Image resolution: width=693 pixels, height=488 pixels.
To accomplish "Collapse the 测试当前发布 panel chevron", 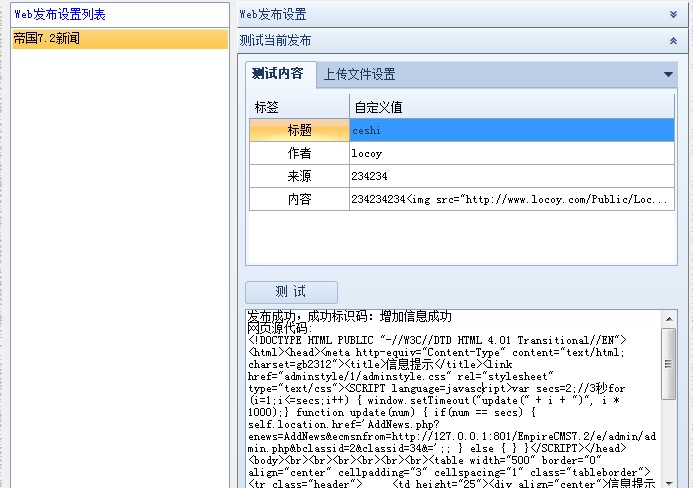I will [x=673, y=41].
